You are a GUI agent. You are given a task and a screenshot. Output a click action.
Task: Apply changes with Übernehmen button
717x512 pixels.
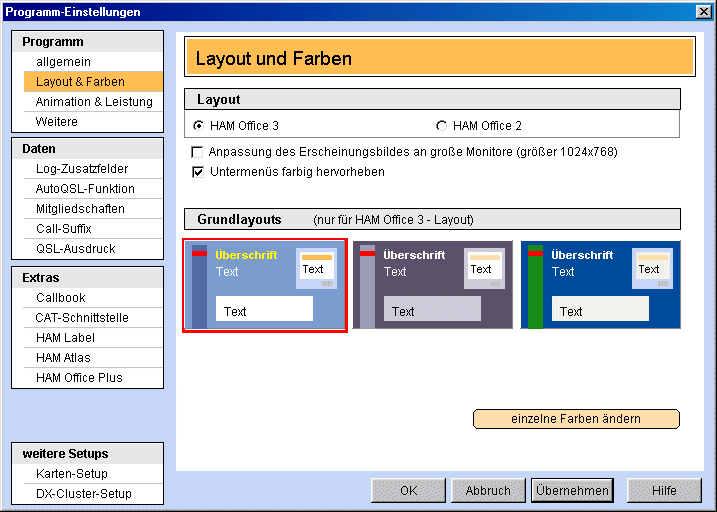(572, 491)
